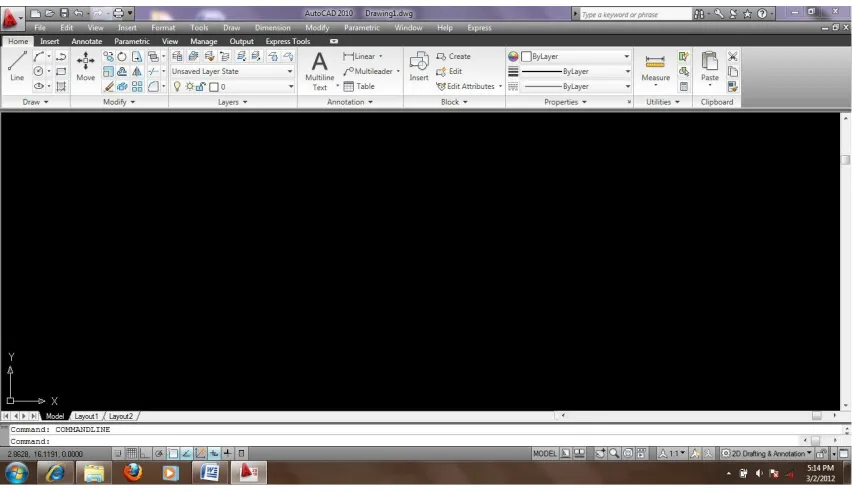Toggle Polar Tracking in status bar
854x492 pixels.
159,454
